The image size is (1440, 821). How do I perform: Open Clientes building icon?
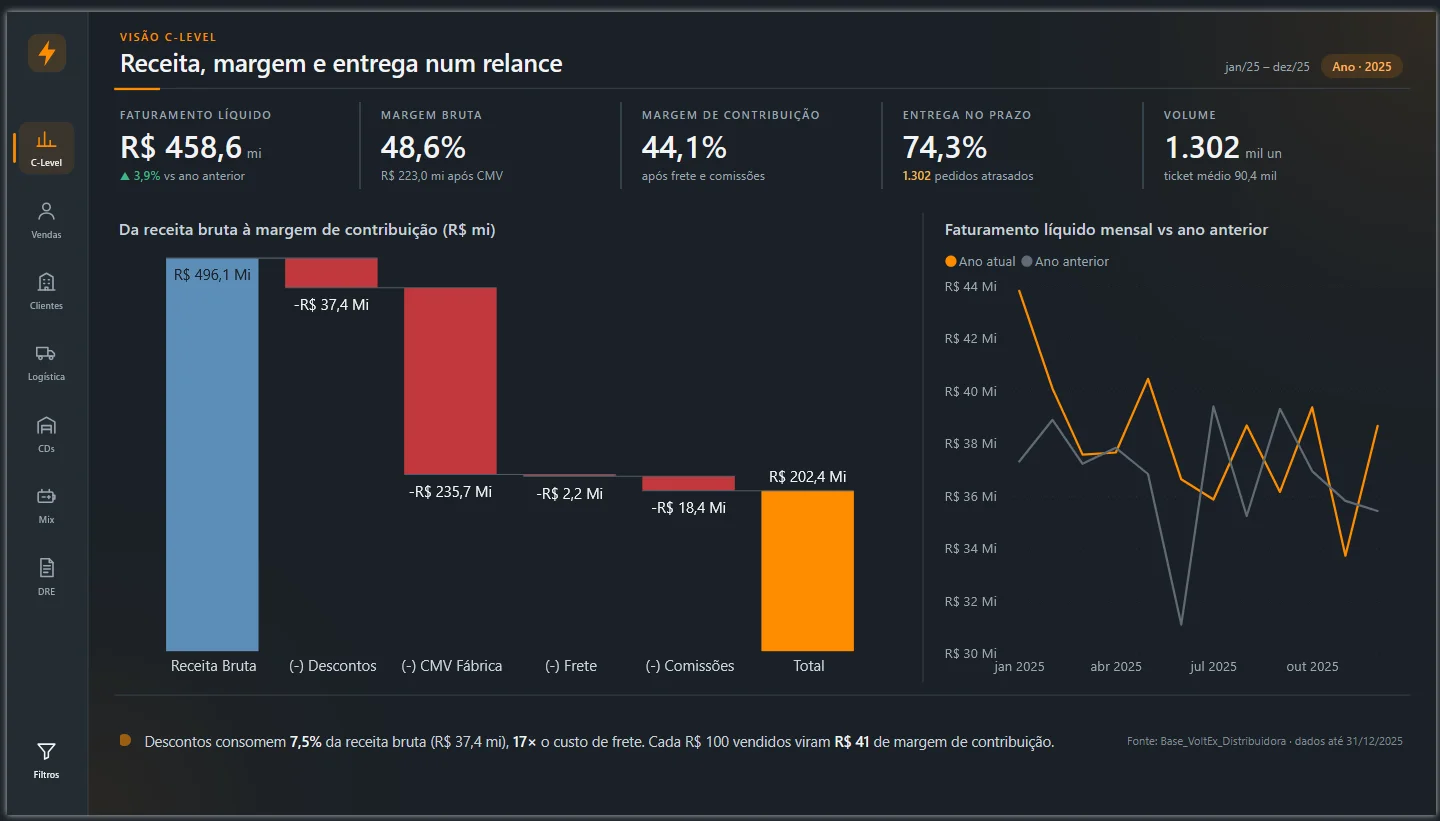point(46,282)
